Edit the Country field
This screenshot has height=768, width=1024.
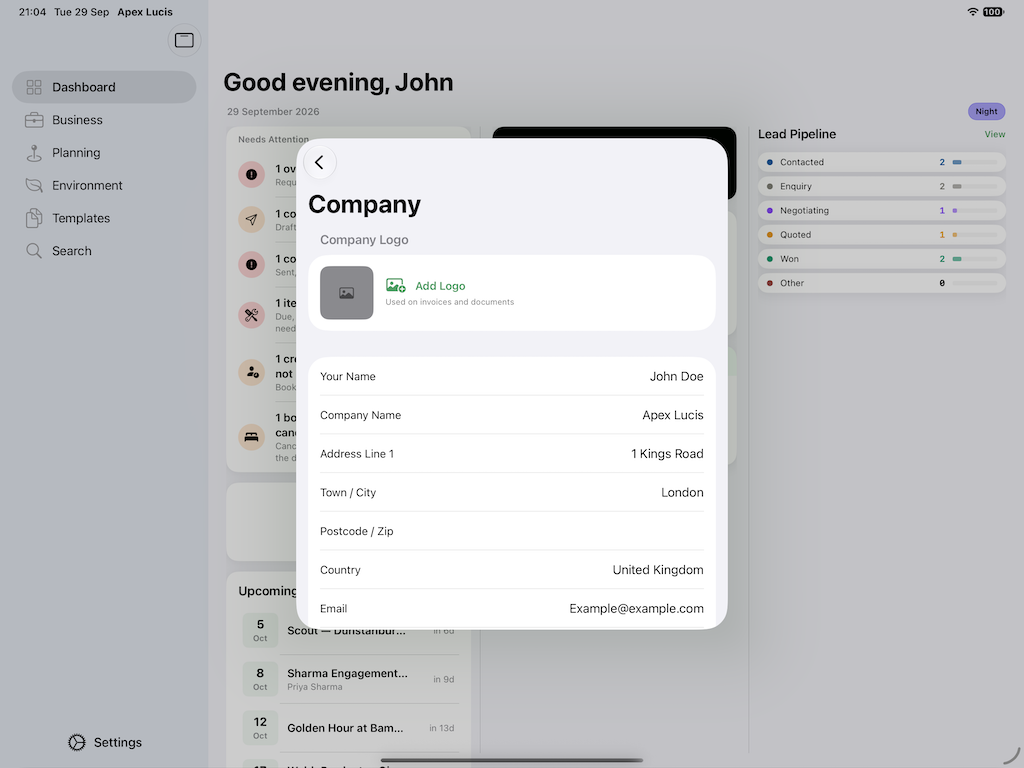click(512, 570)
